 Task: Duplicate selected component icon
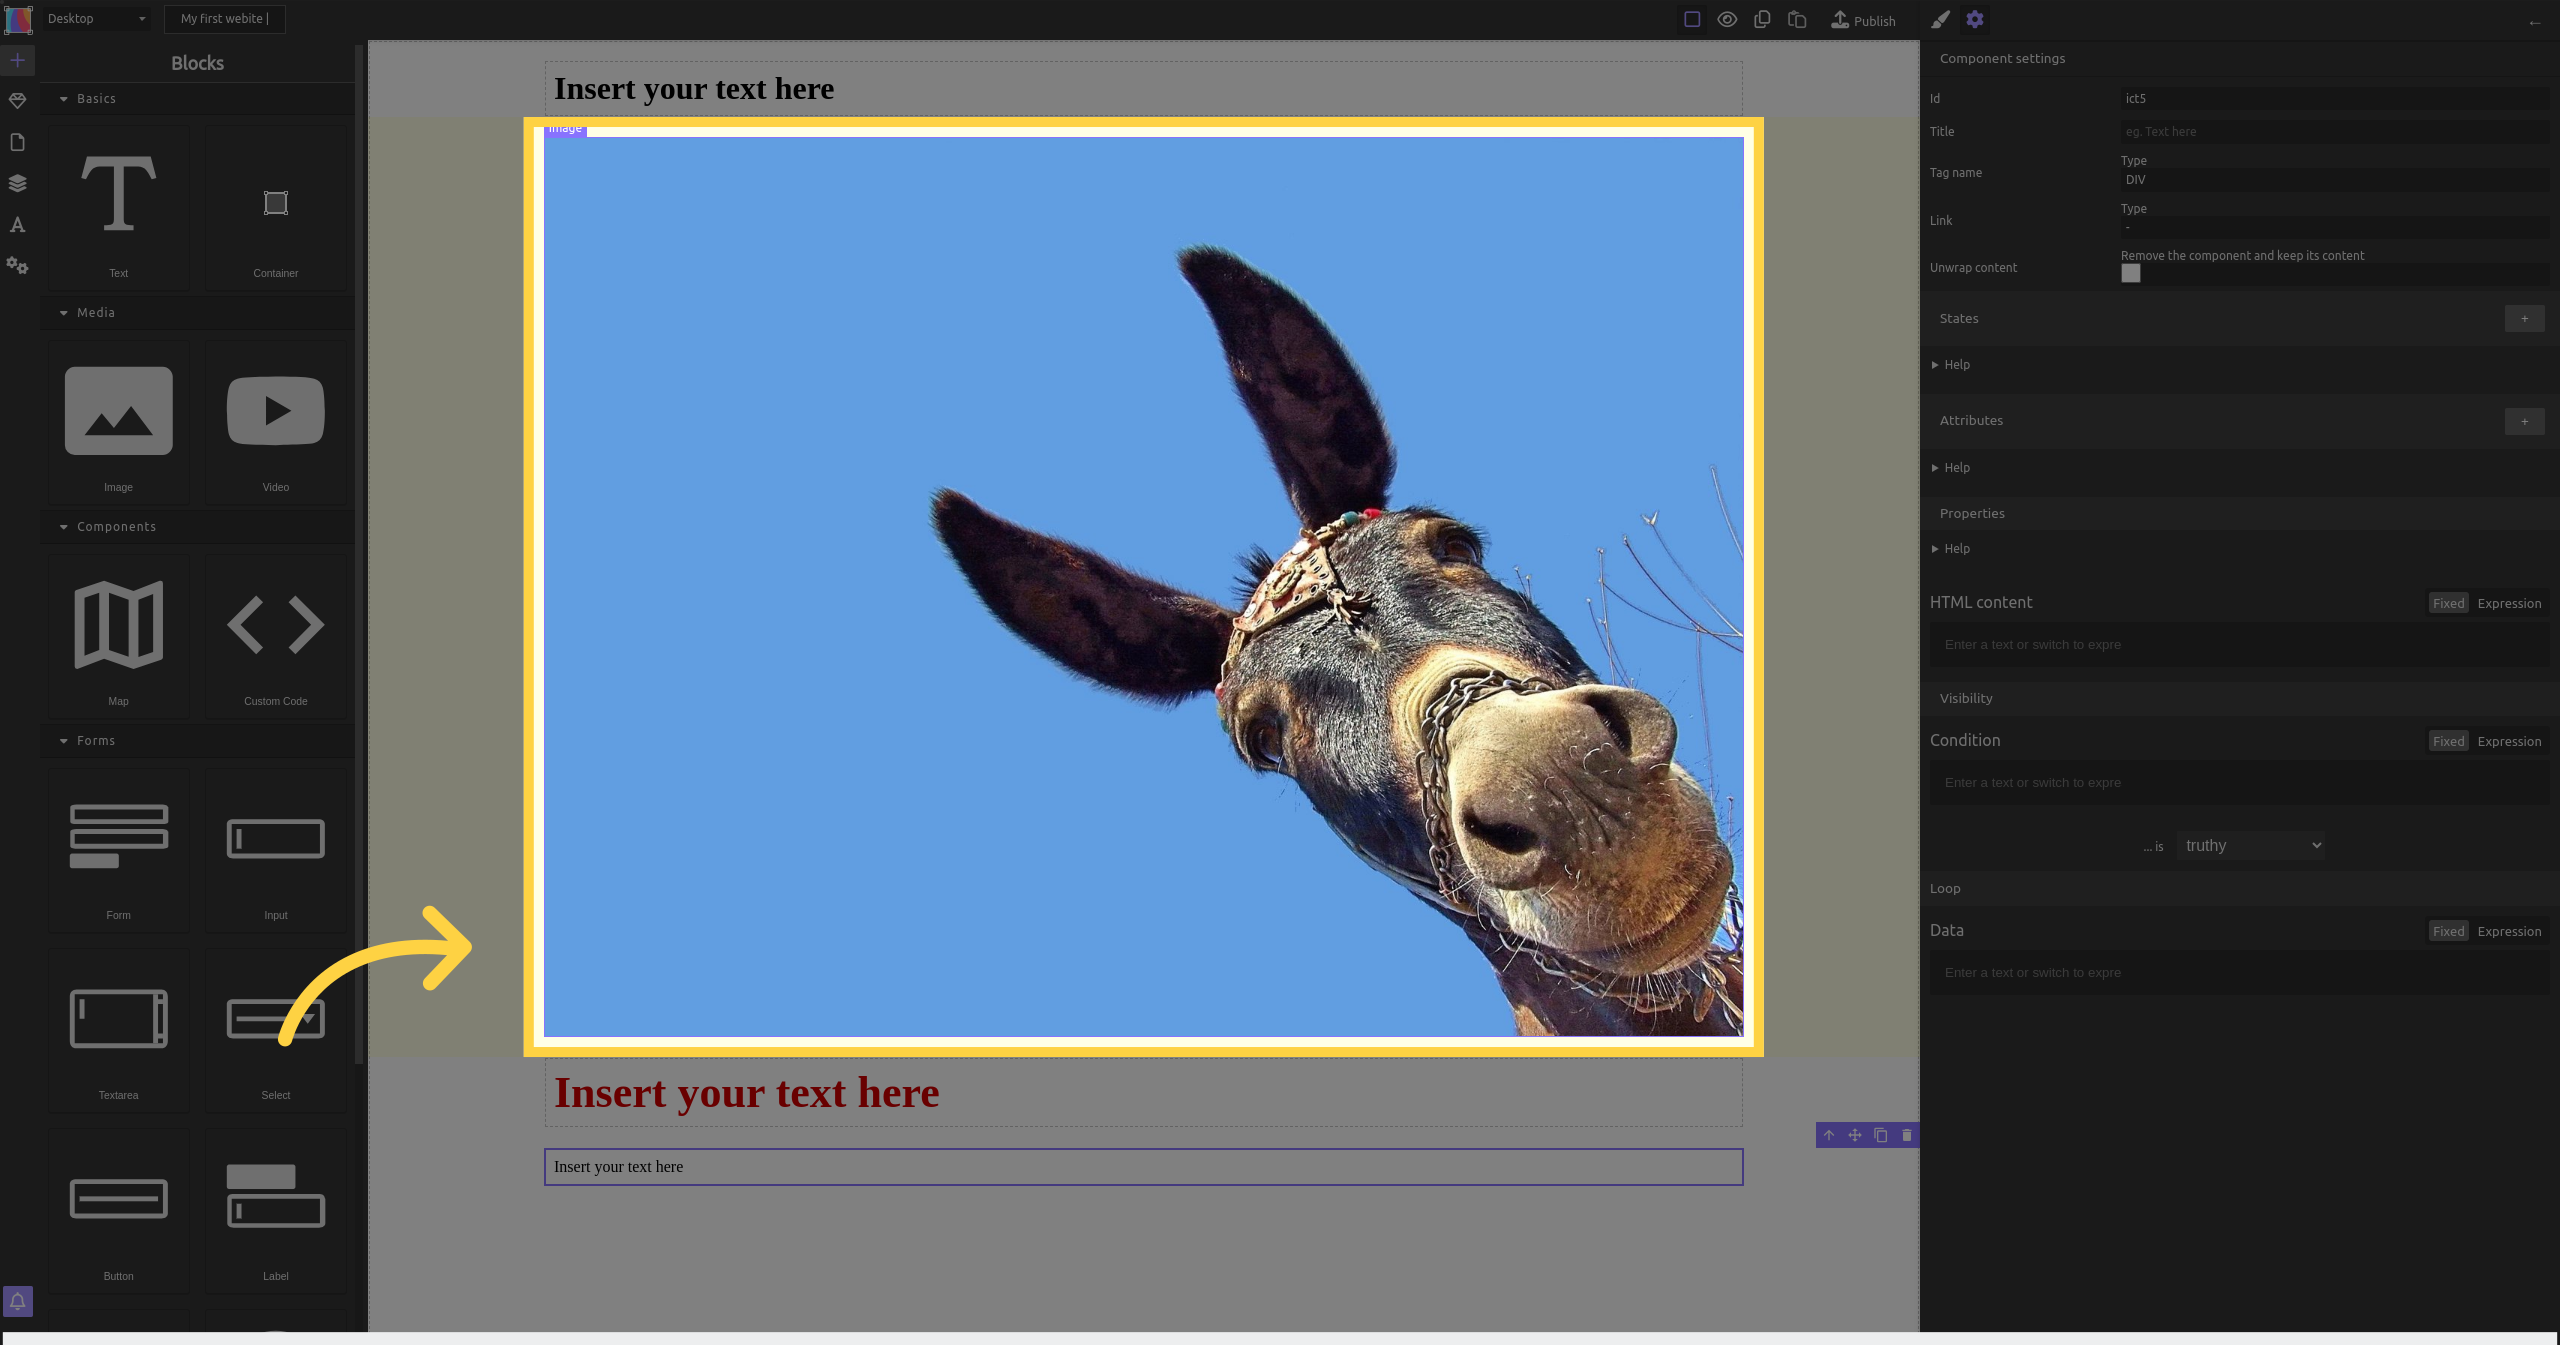(x=1881, y=1135)
